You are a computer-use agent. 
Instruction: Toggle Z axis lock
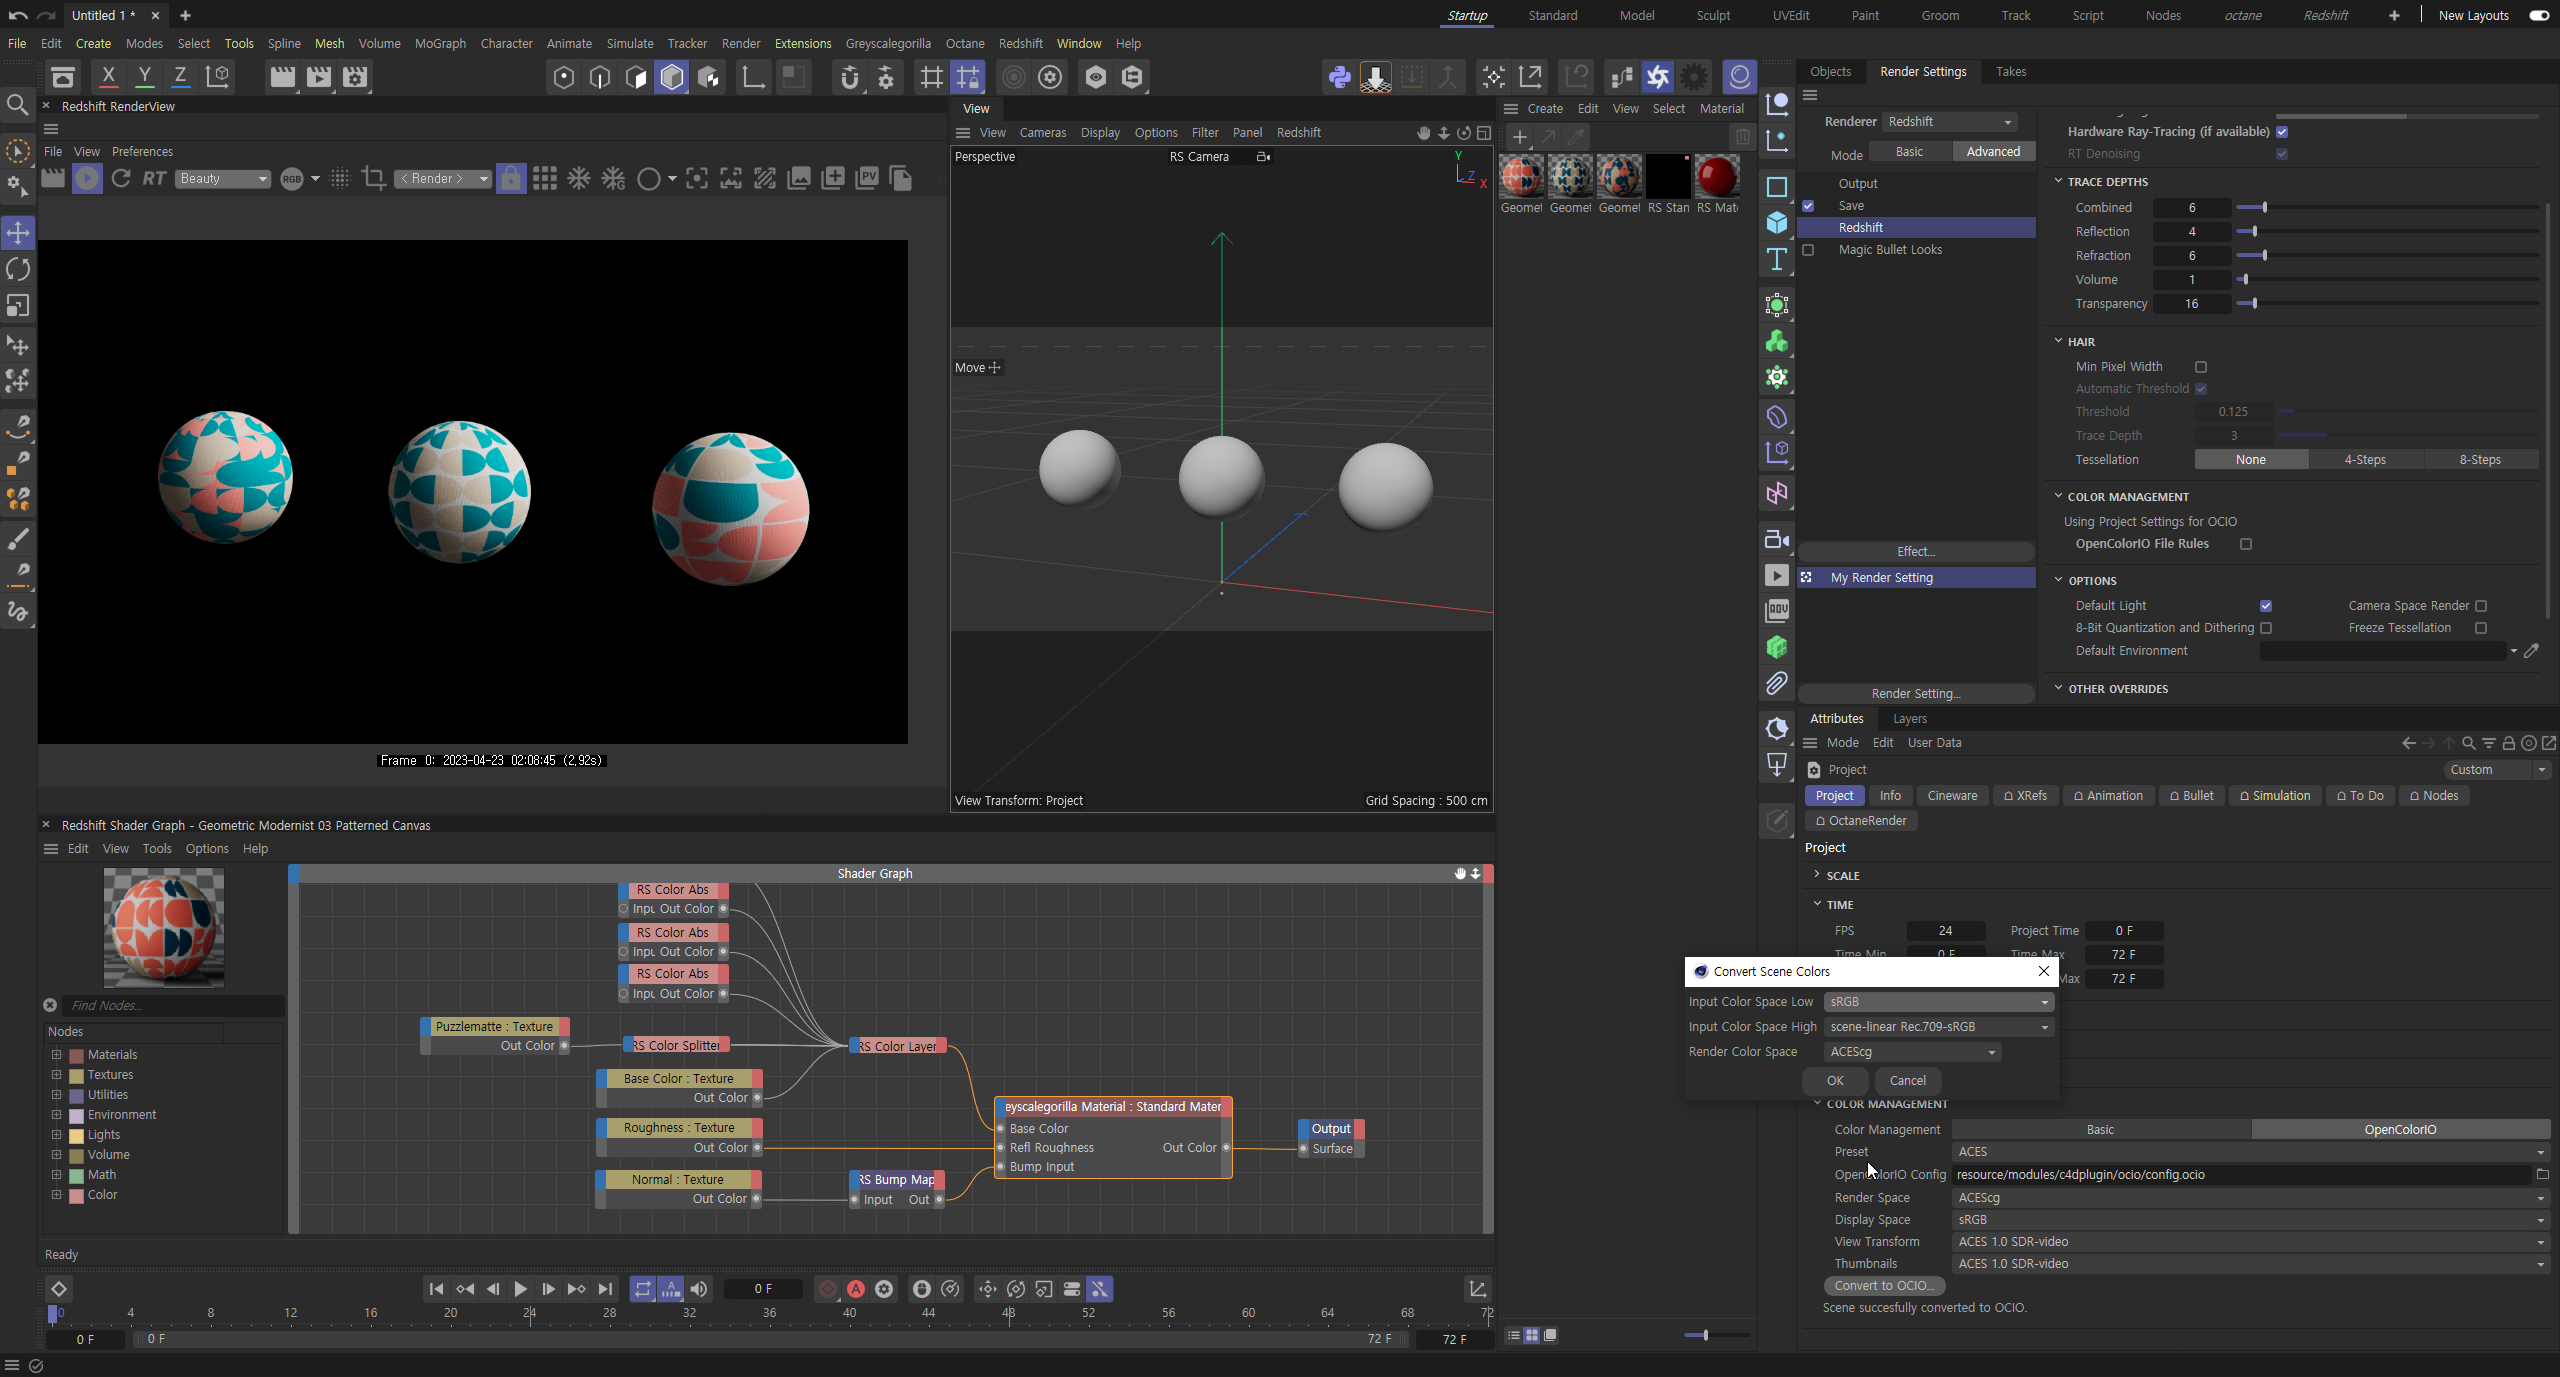point(181,76)
